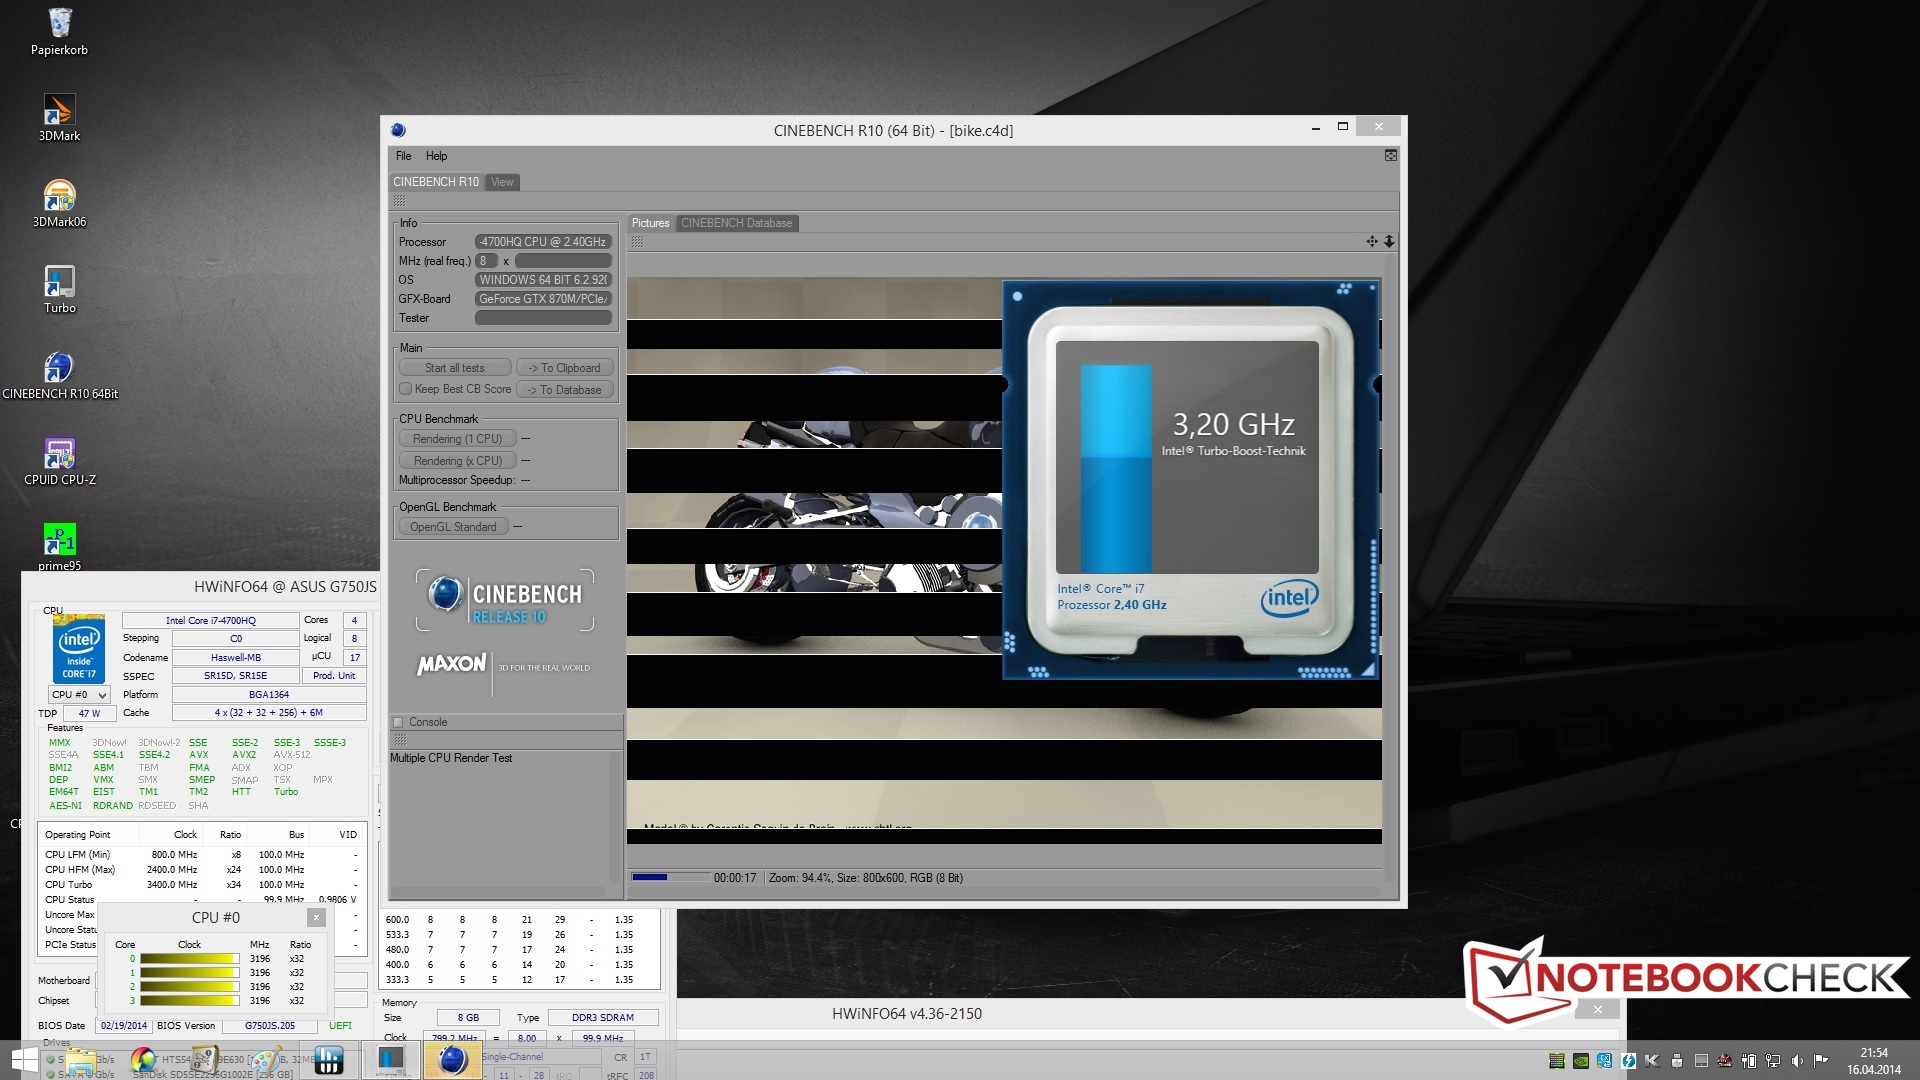Click the render progress bar

[668, 877]
